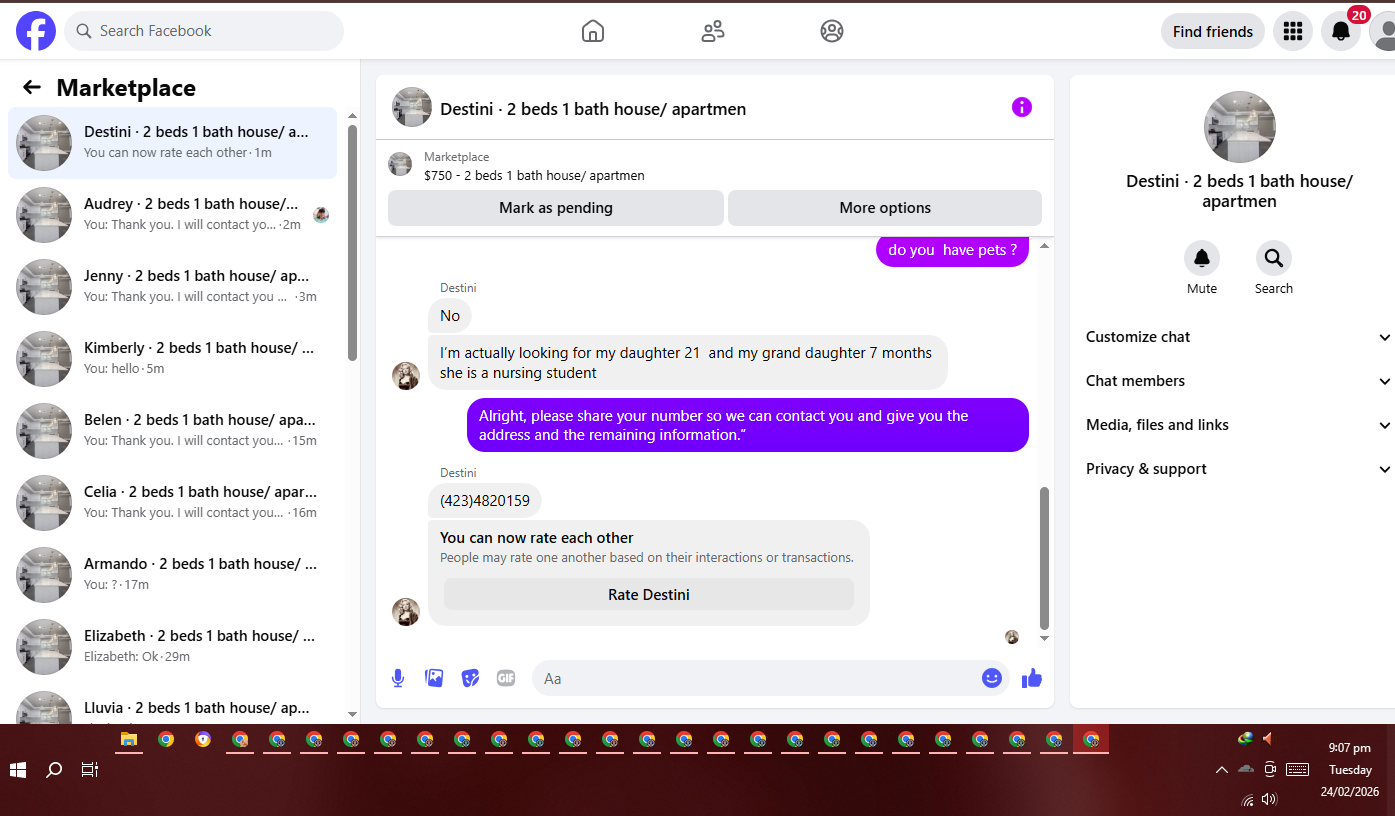Open account profile picture at top right
Screen dimensions: 1395x816
coord(1383,31)
